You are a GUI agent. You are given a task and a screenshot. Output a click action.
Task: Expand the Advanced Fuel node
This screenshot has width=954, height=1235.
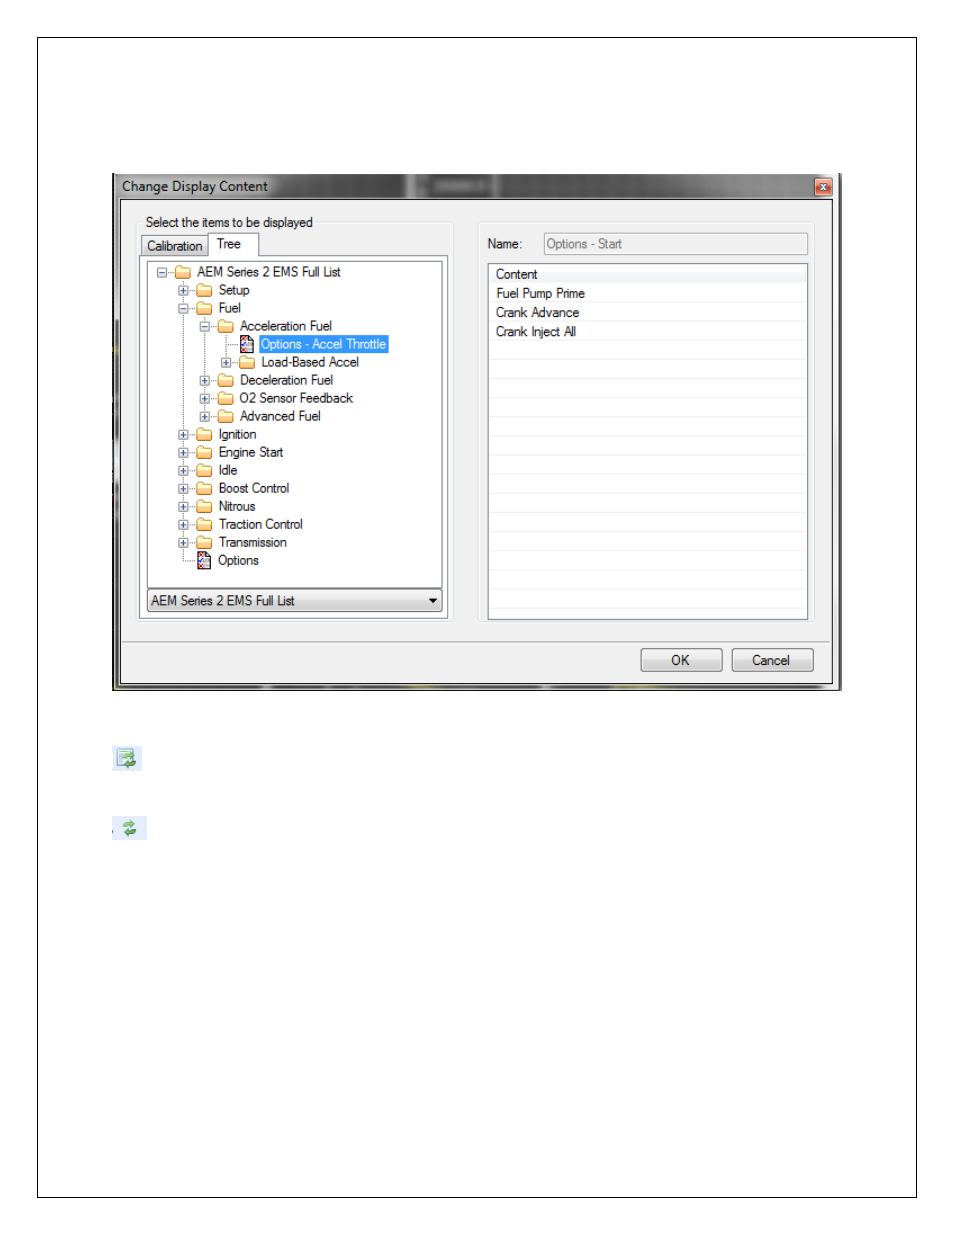(x=205, y=416)
